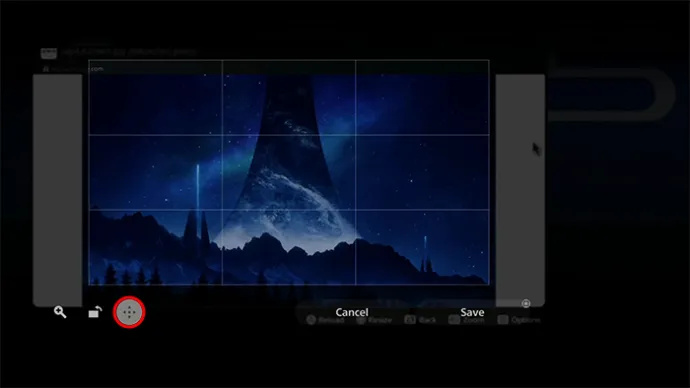This screenshot has height=388, width=690.
Task: Click the gray panel right of image
Action: point(520,190)
